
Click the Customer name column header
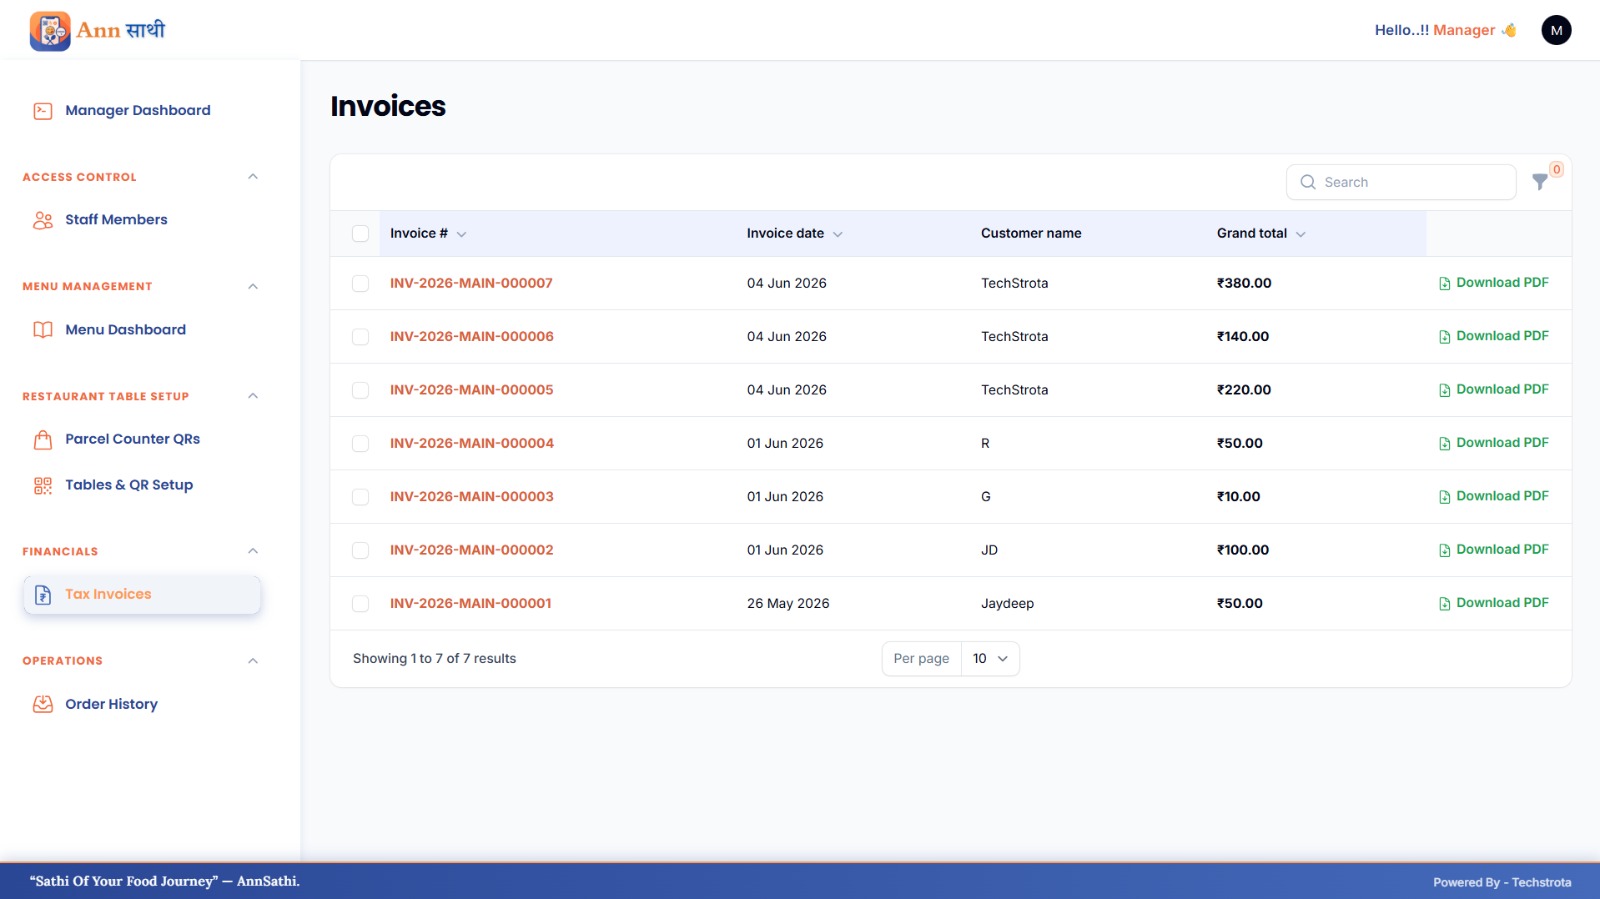click(x=1031, y=234)
